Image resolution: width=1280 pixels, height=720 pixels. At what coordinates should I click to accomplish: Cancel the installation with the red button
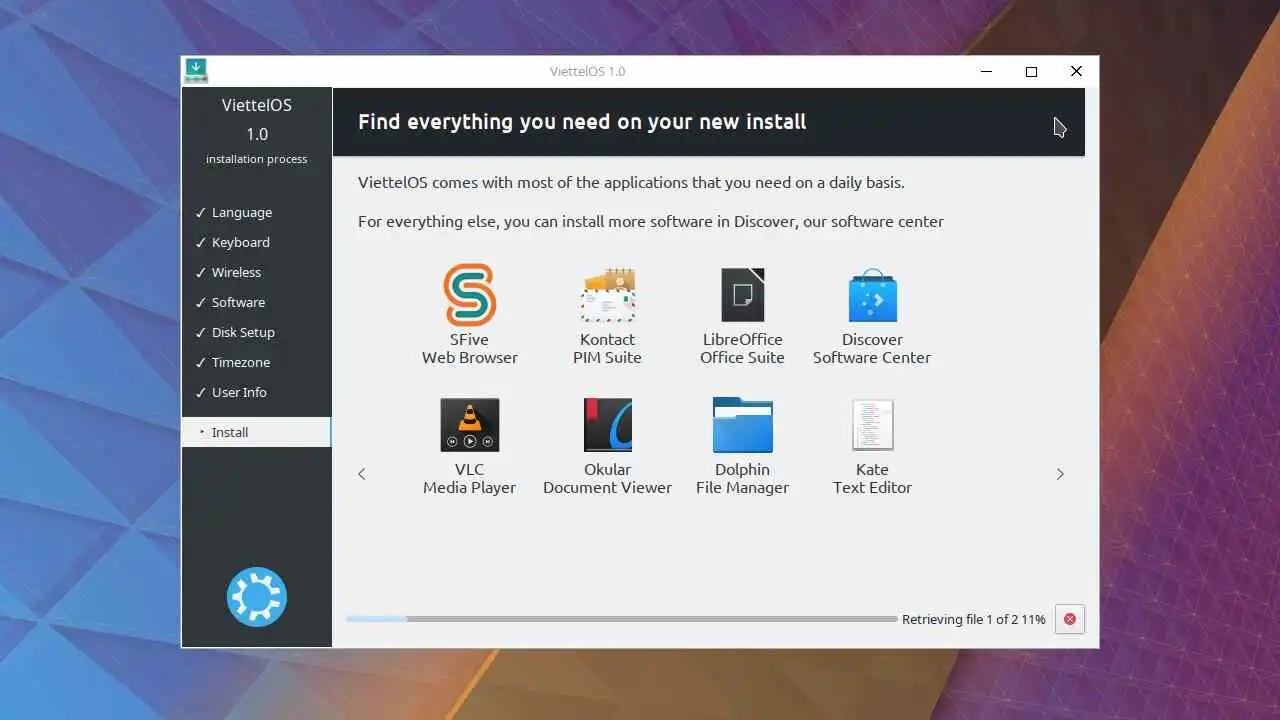pos(1070,619)
